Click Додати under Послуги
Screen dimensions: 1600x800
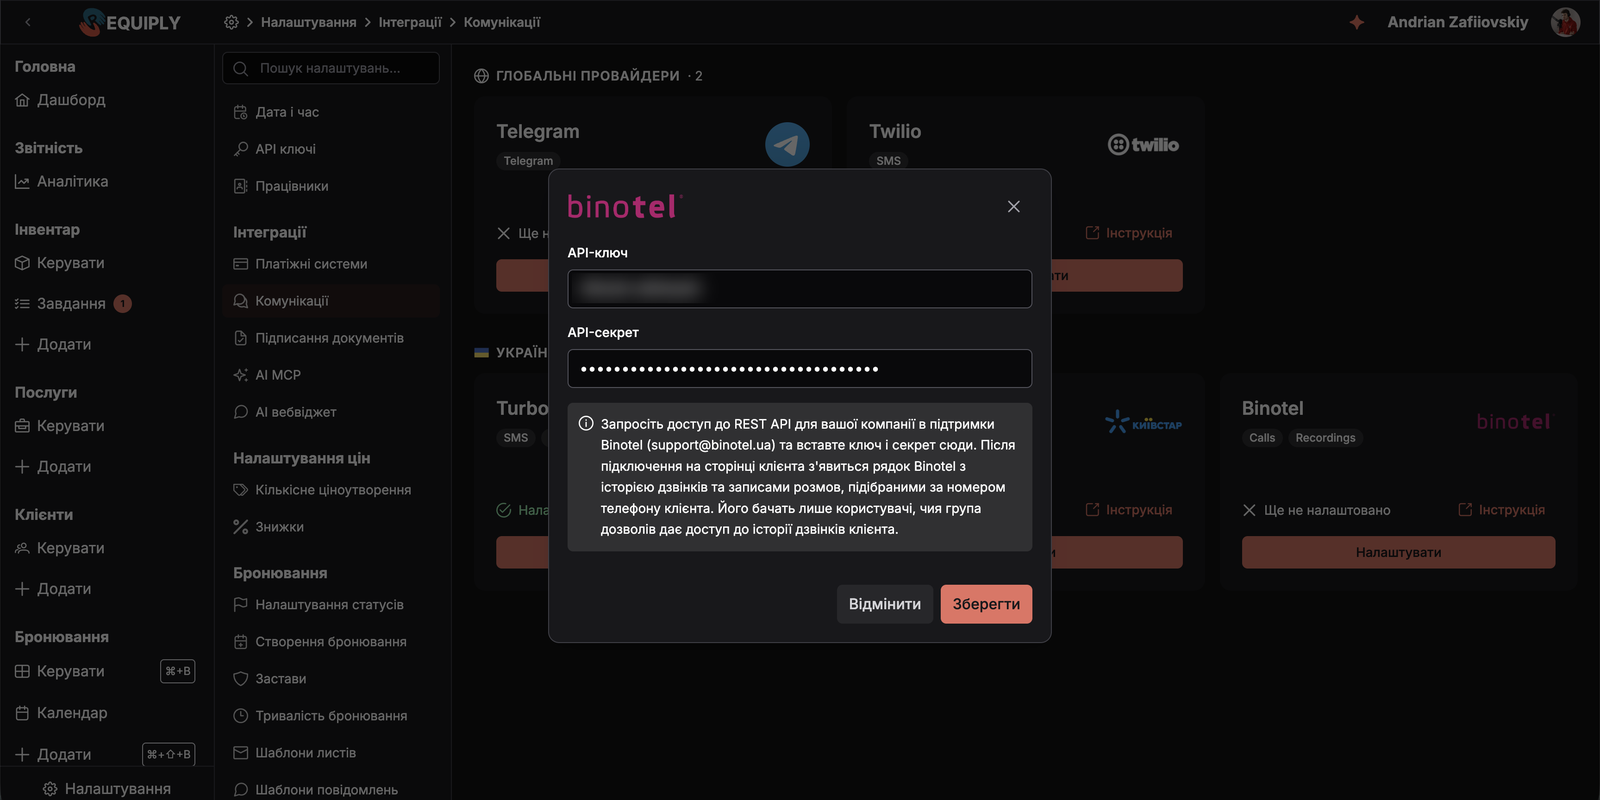(53, 467)
